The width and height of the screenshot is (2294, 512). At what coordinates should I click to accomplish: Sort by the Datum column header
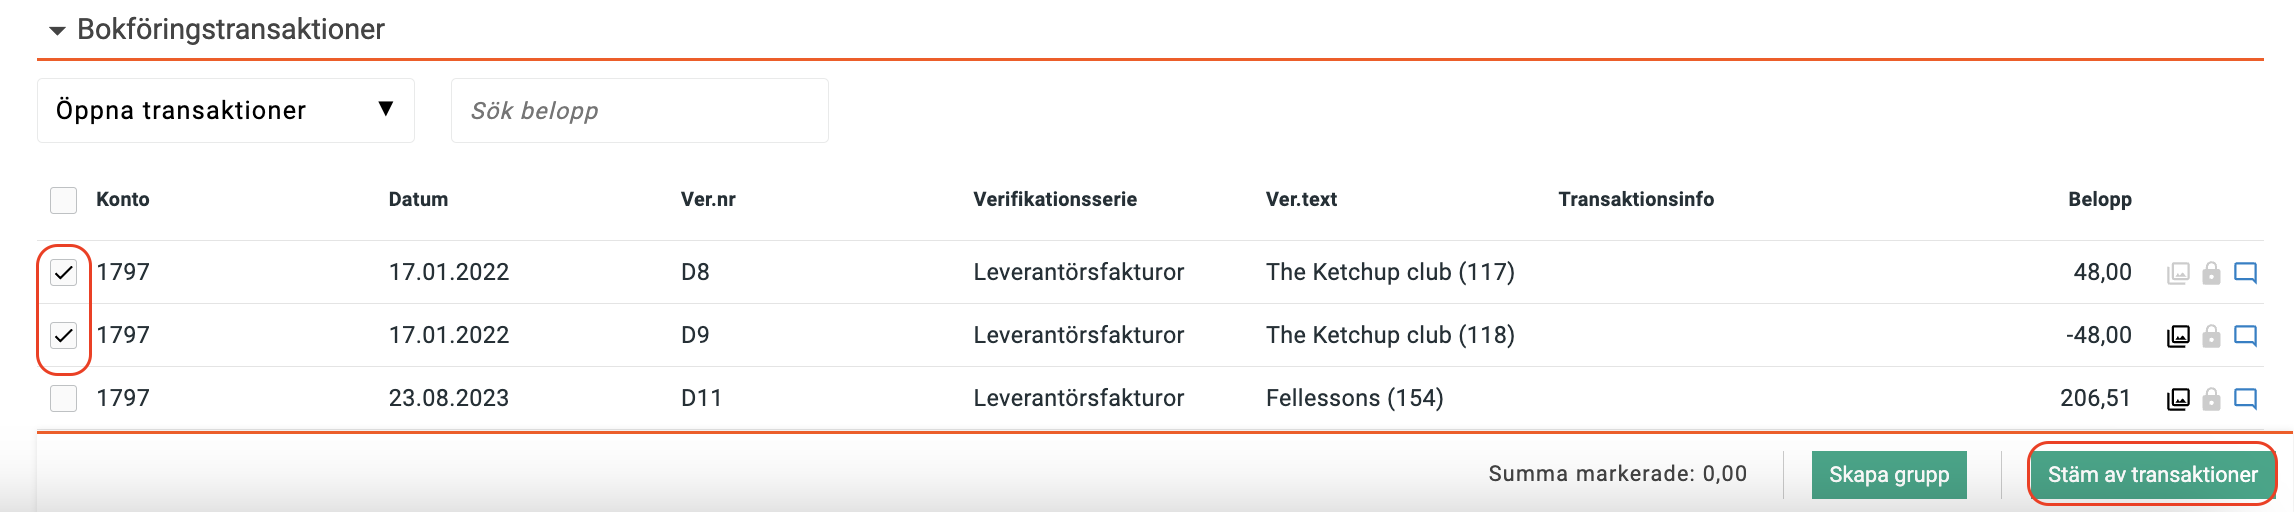tap(418, 199)
